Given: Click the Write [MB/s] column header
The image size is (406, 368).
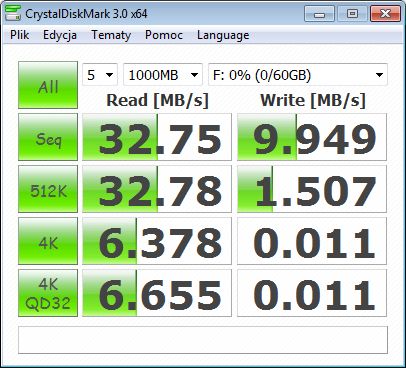Looking at the screenshot, I should click(313, 100).
